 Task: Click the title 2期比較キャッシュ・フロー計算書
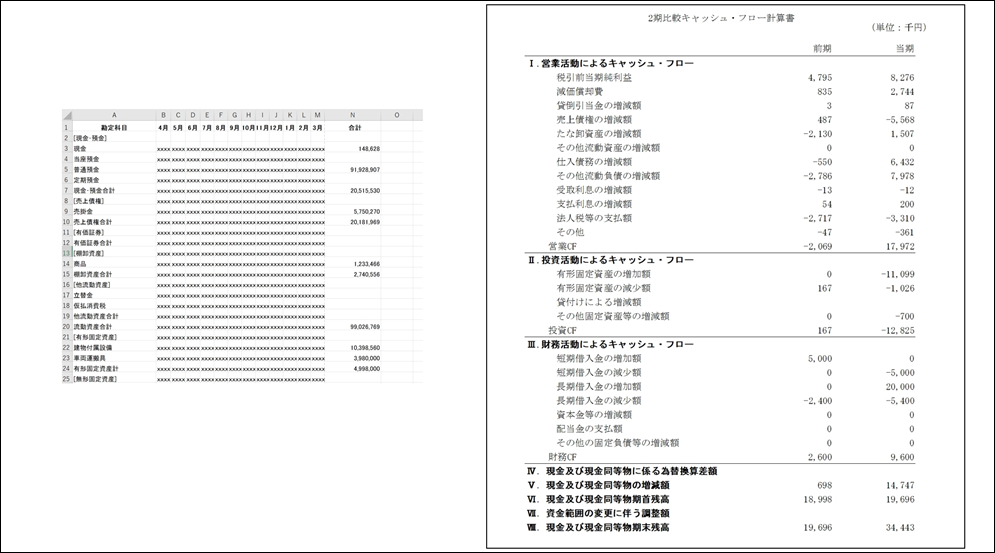(x=721, y=18)
